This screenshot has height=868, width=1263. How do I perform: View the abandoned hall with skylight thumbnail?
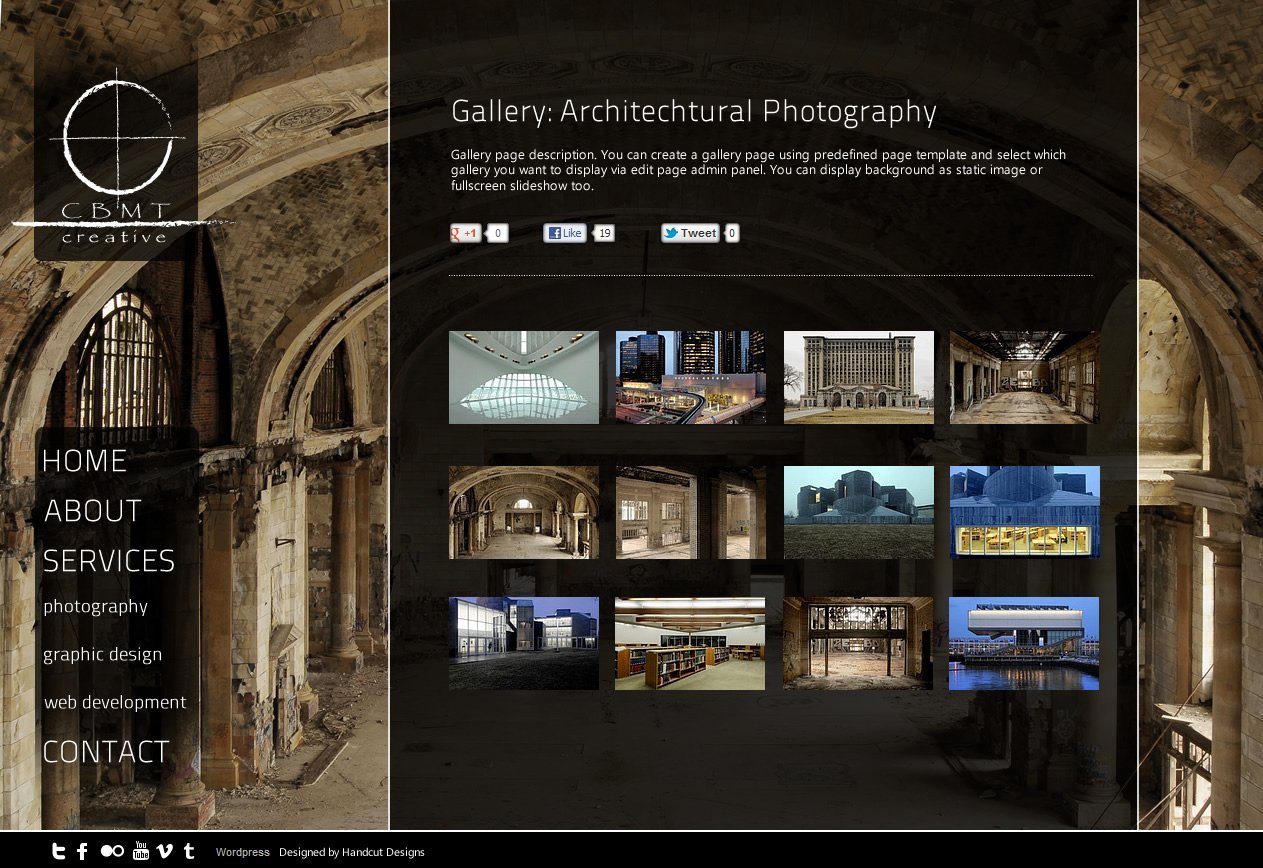coord(1025,378)
